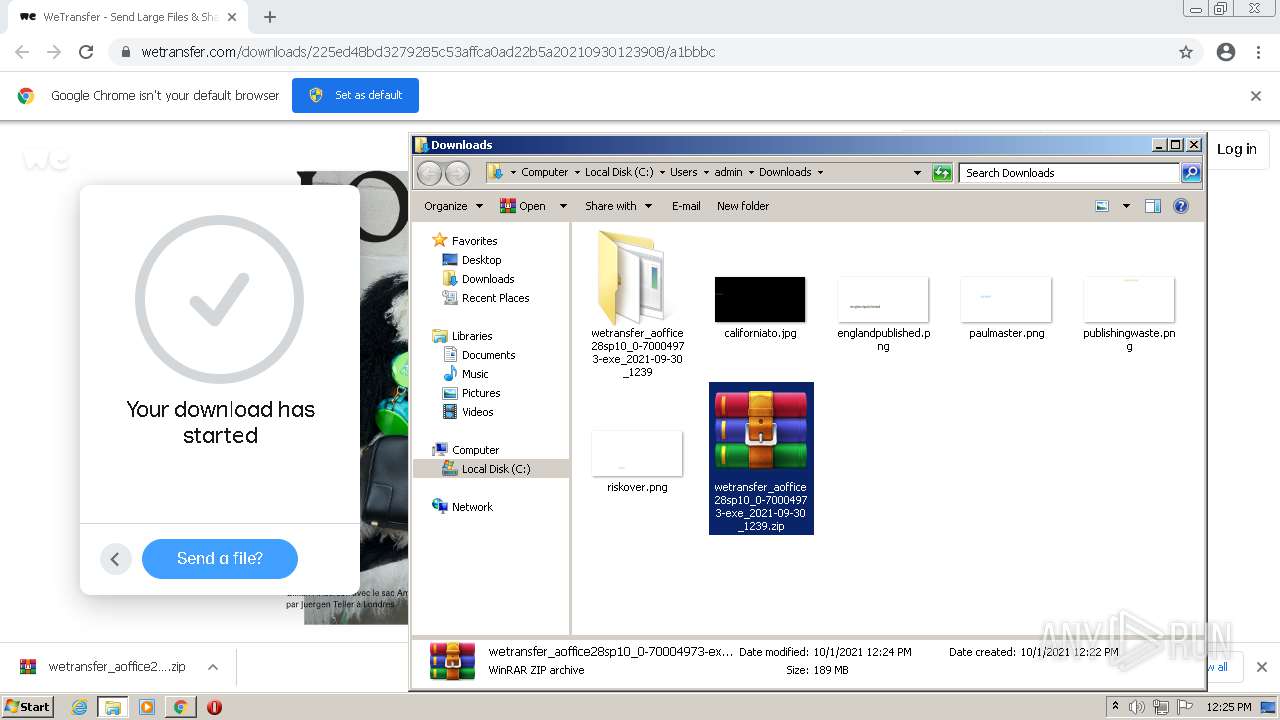Open a new Chrome tab
1280x720 pixels.
tap(269, 17)
